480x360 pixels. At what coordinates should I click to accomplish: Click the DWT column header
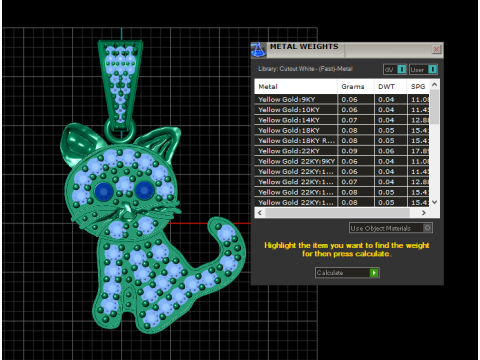(x=390, y=87)
